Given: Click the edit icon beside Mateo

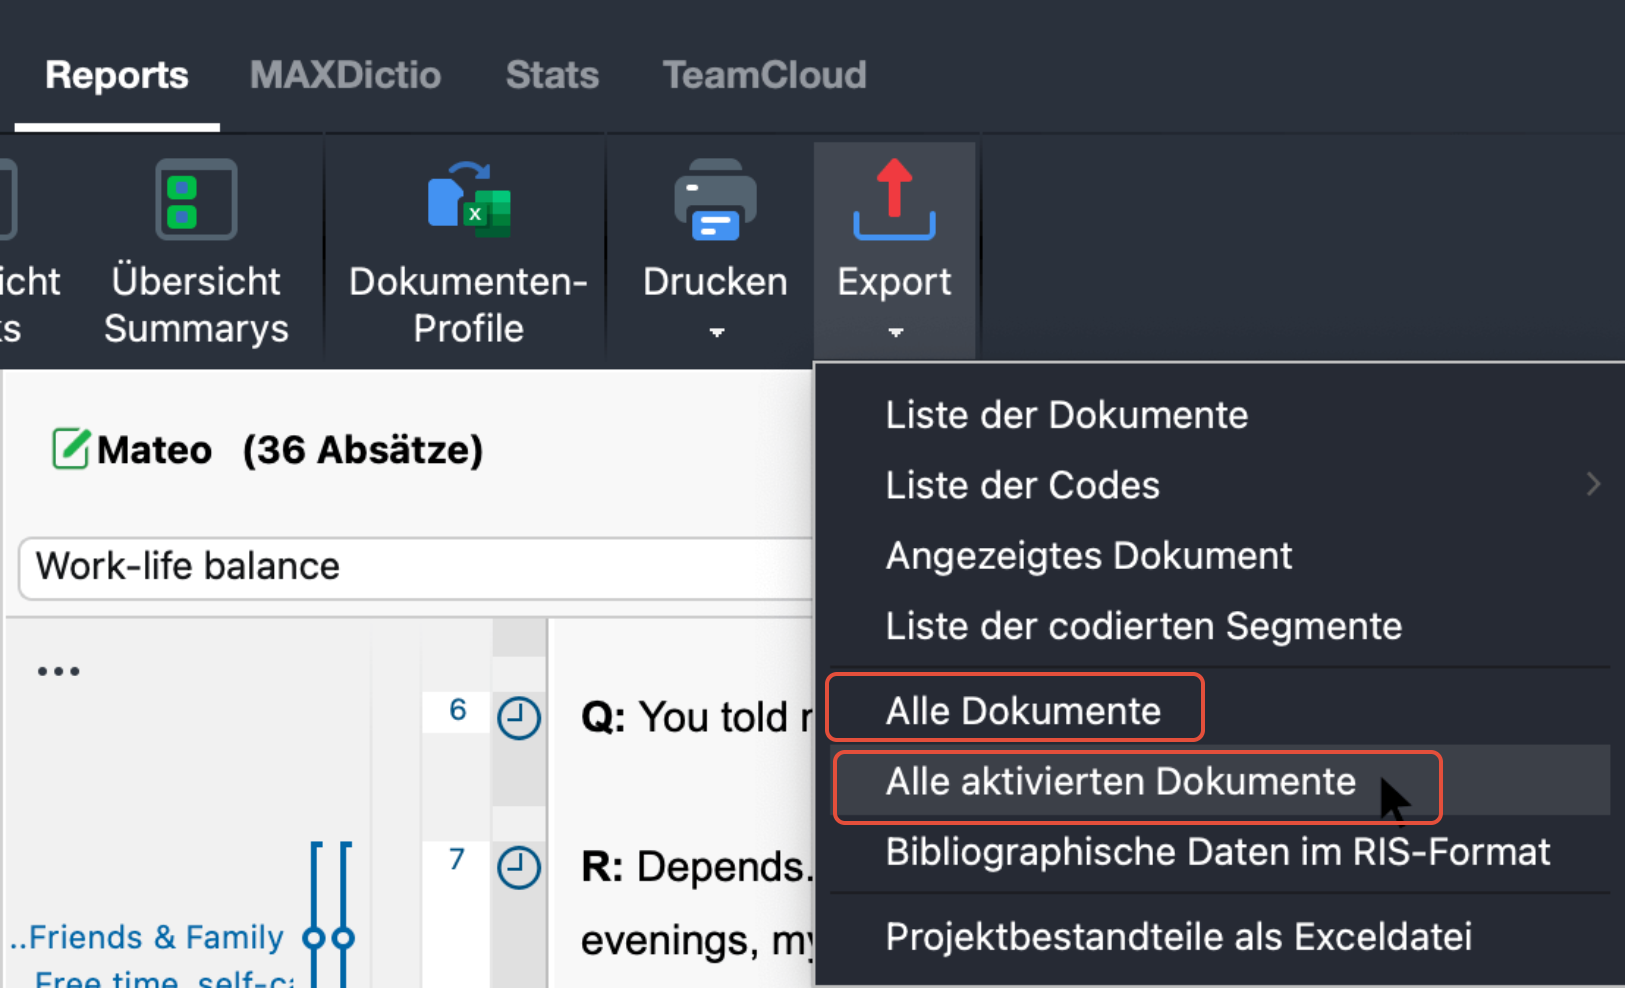Looking at the screenshot, I should (x=70, y=448).
